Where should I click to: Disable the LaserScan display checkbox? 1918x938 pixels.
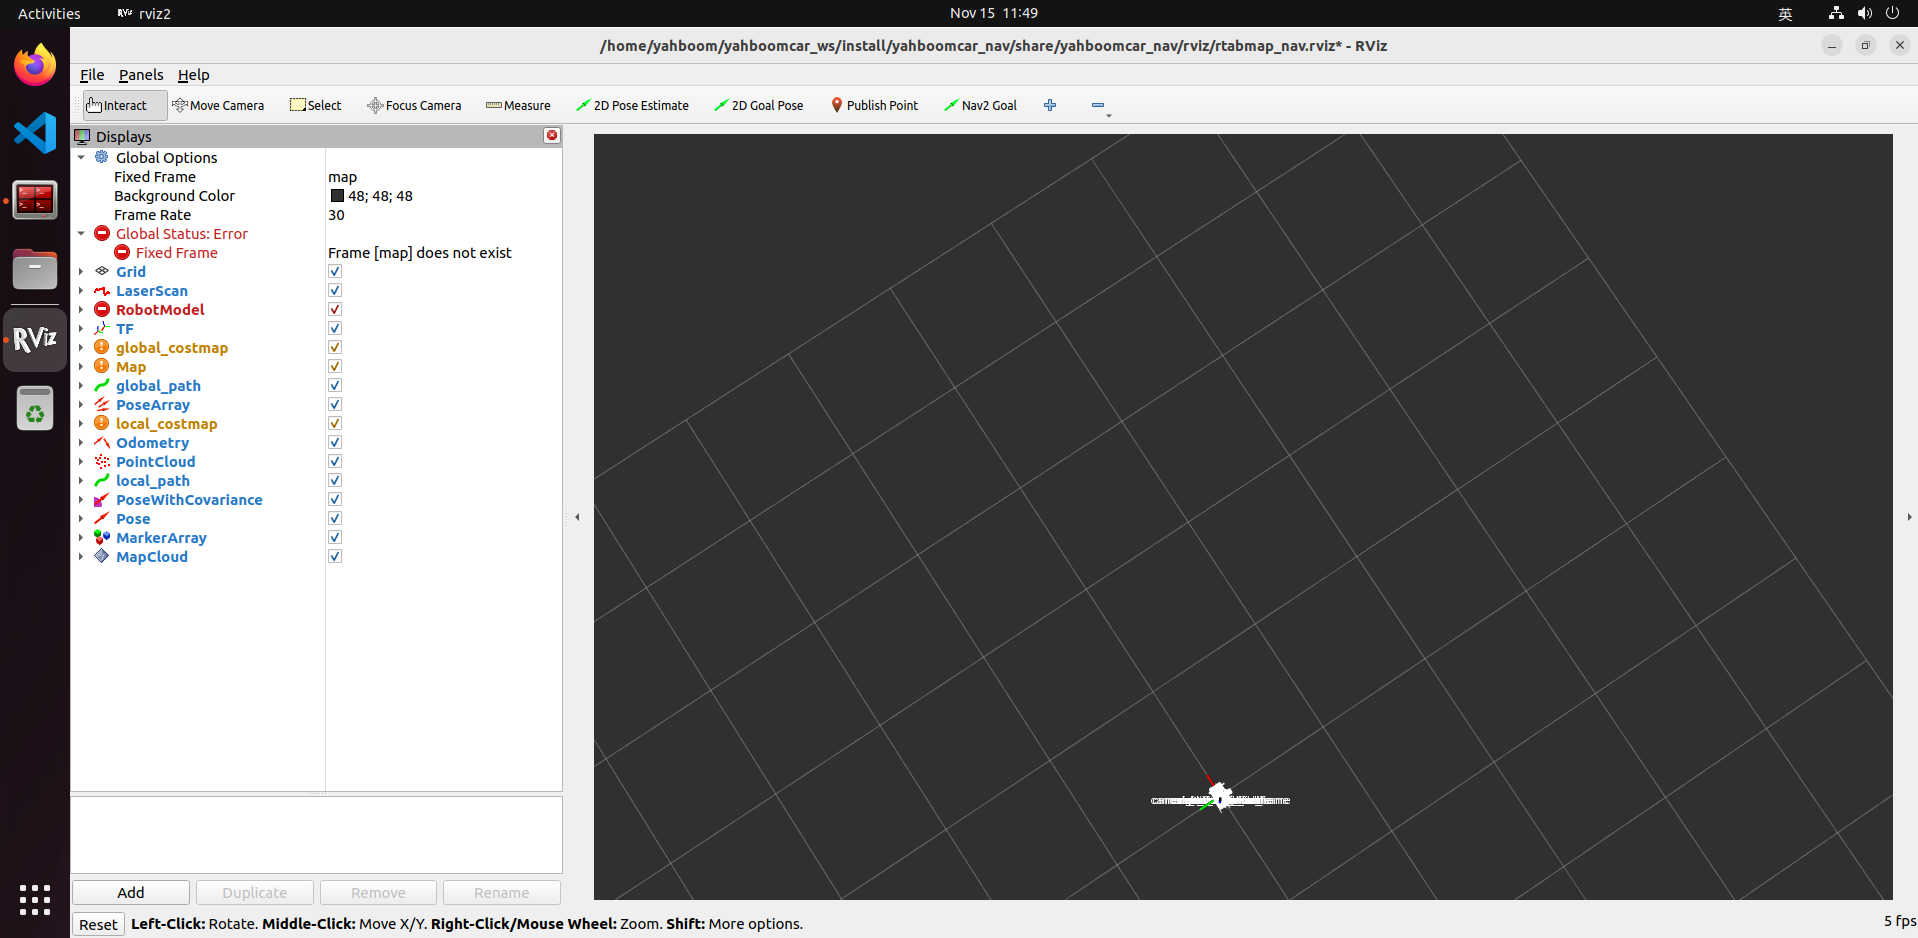click(335, 290)
